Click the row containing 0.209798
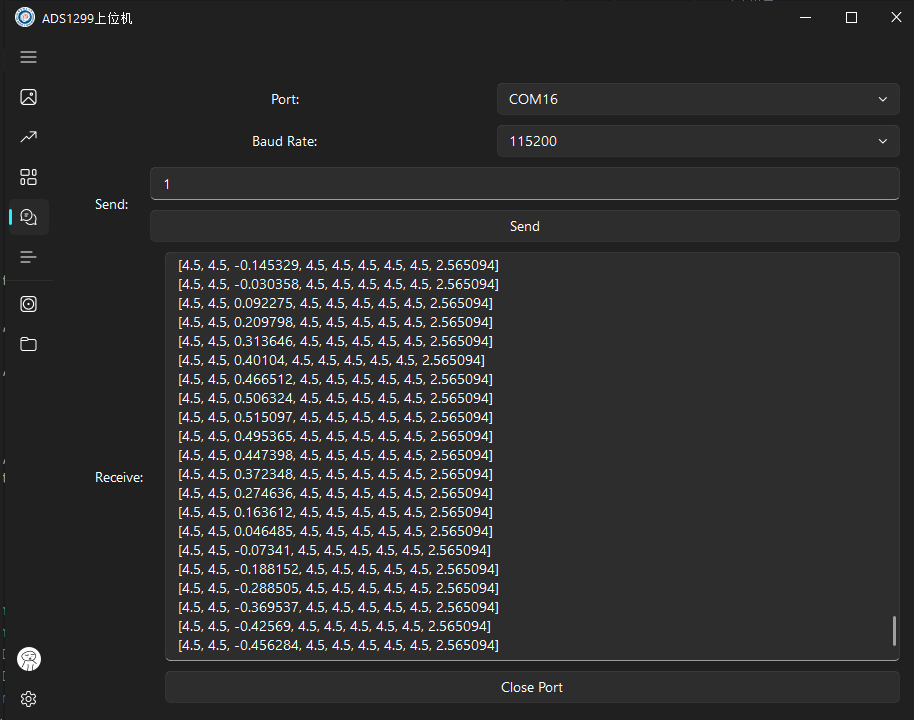The height and width of the screenshot is (720, 914). pyautogui.click(x=335, y=322)
